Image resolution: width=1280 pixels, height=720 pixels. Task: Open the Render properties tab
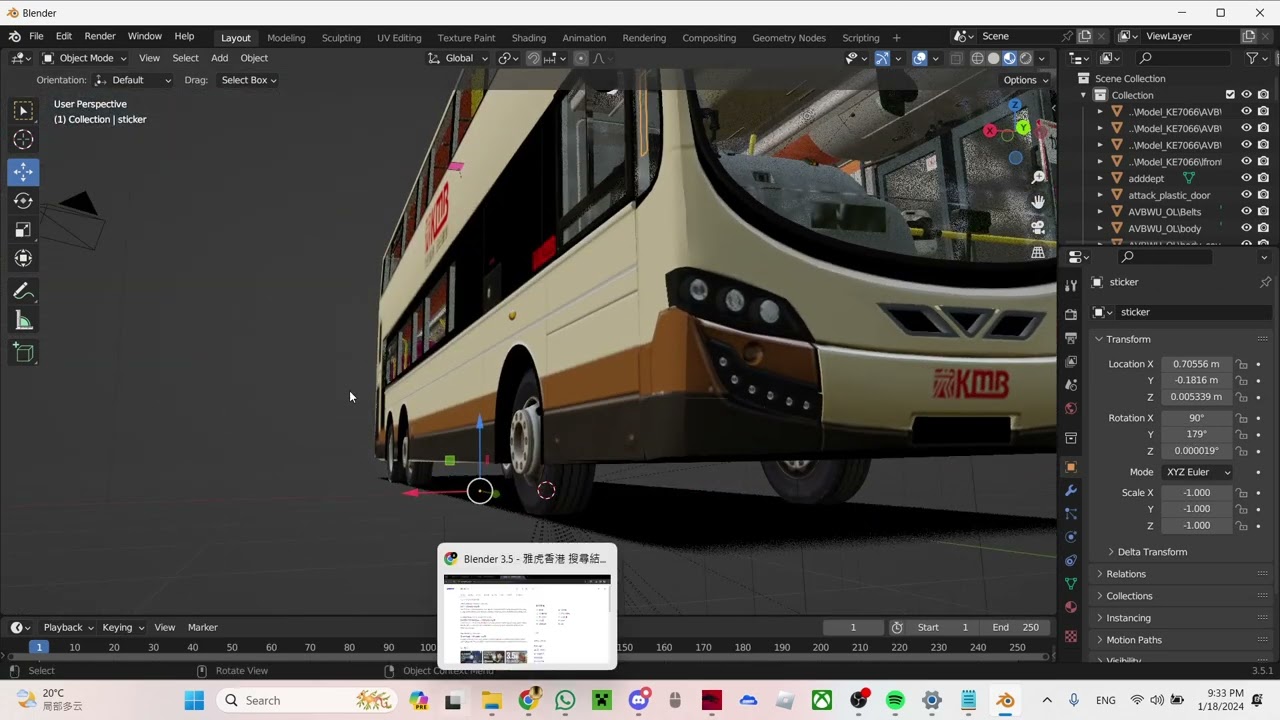1071,314
